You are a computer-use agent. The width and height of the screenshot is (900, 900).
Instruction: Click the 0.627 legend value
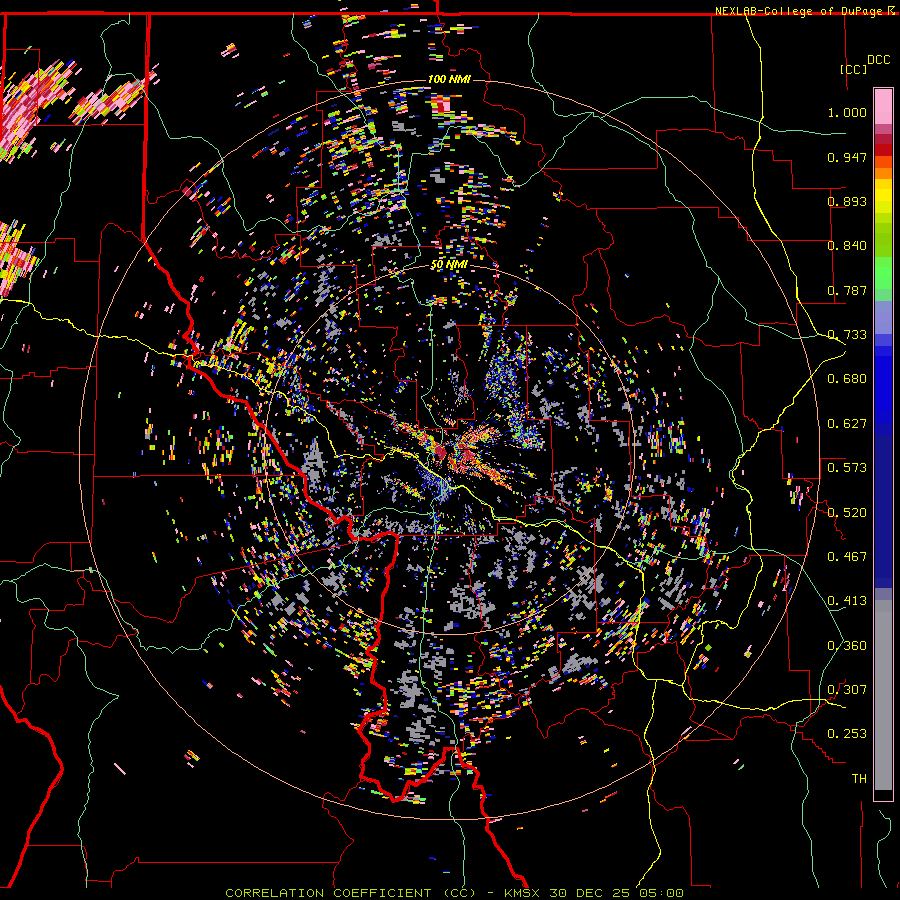coord(847,424)
